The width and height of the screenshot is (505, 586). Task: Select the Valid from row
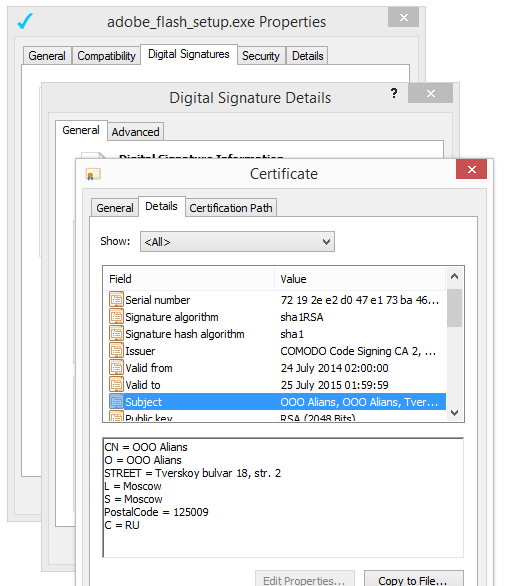275,368
